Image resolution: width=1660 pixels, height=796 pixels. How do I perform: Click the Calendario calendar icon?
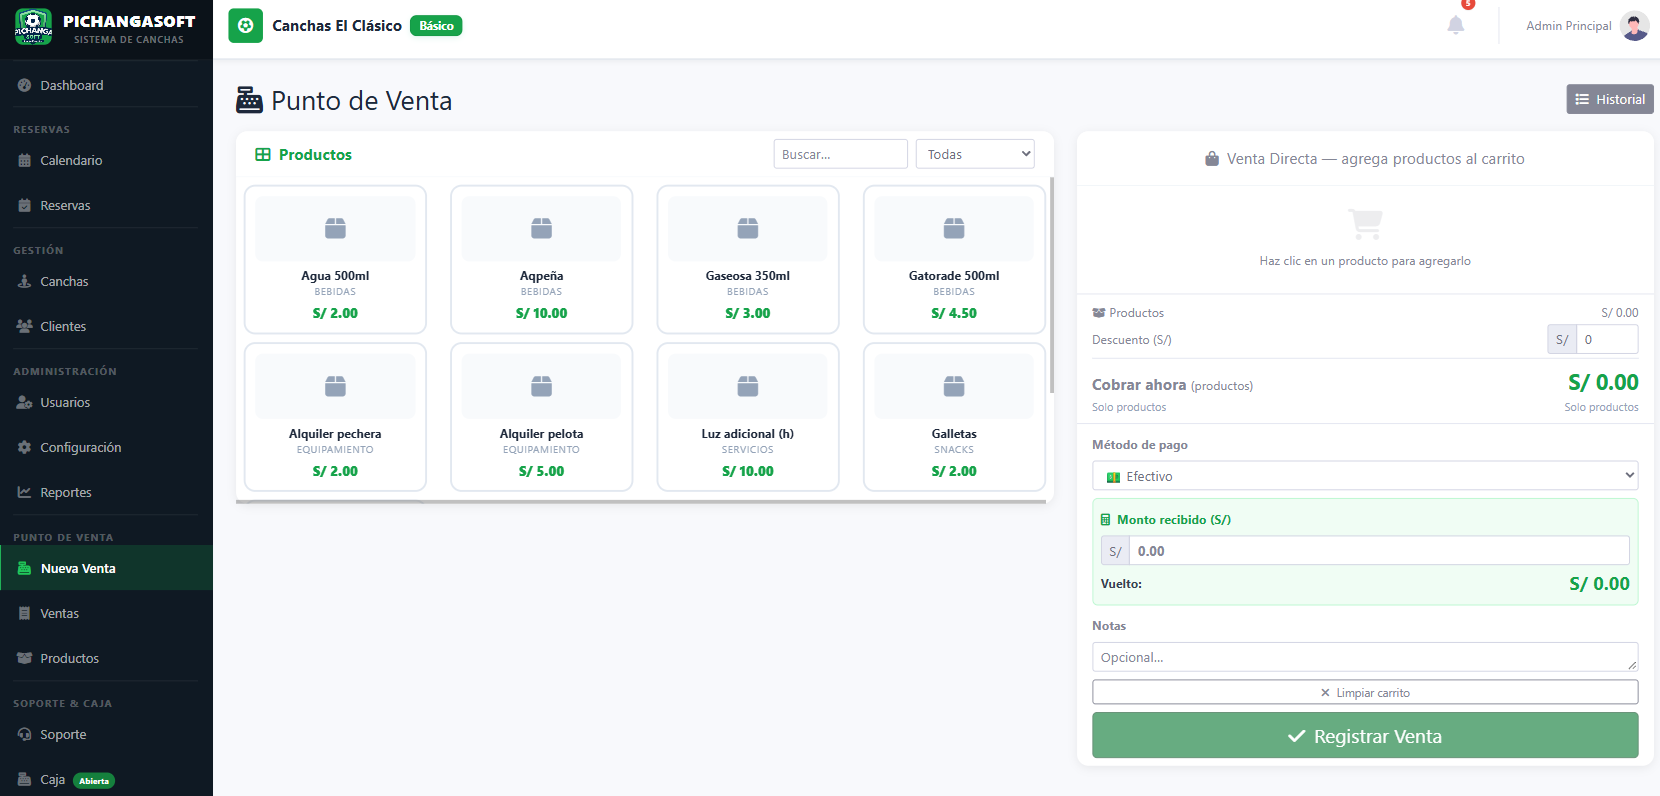click(x=24, y=160)
